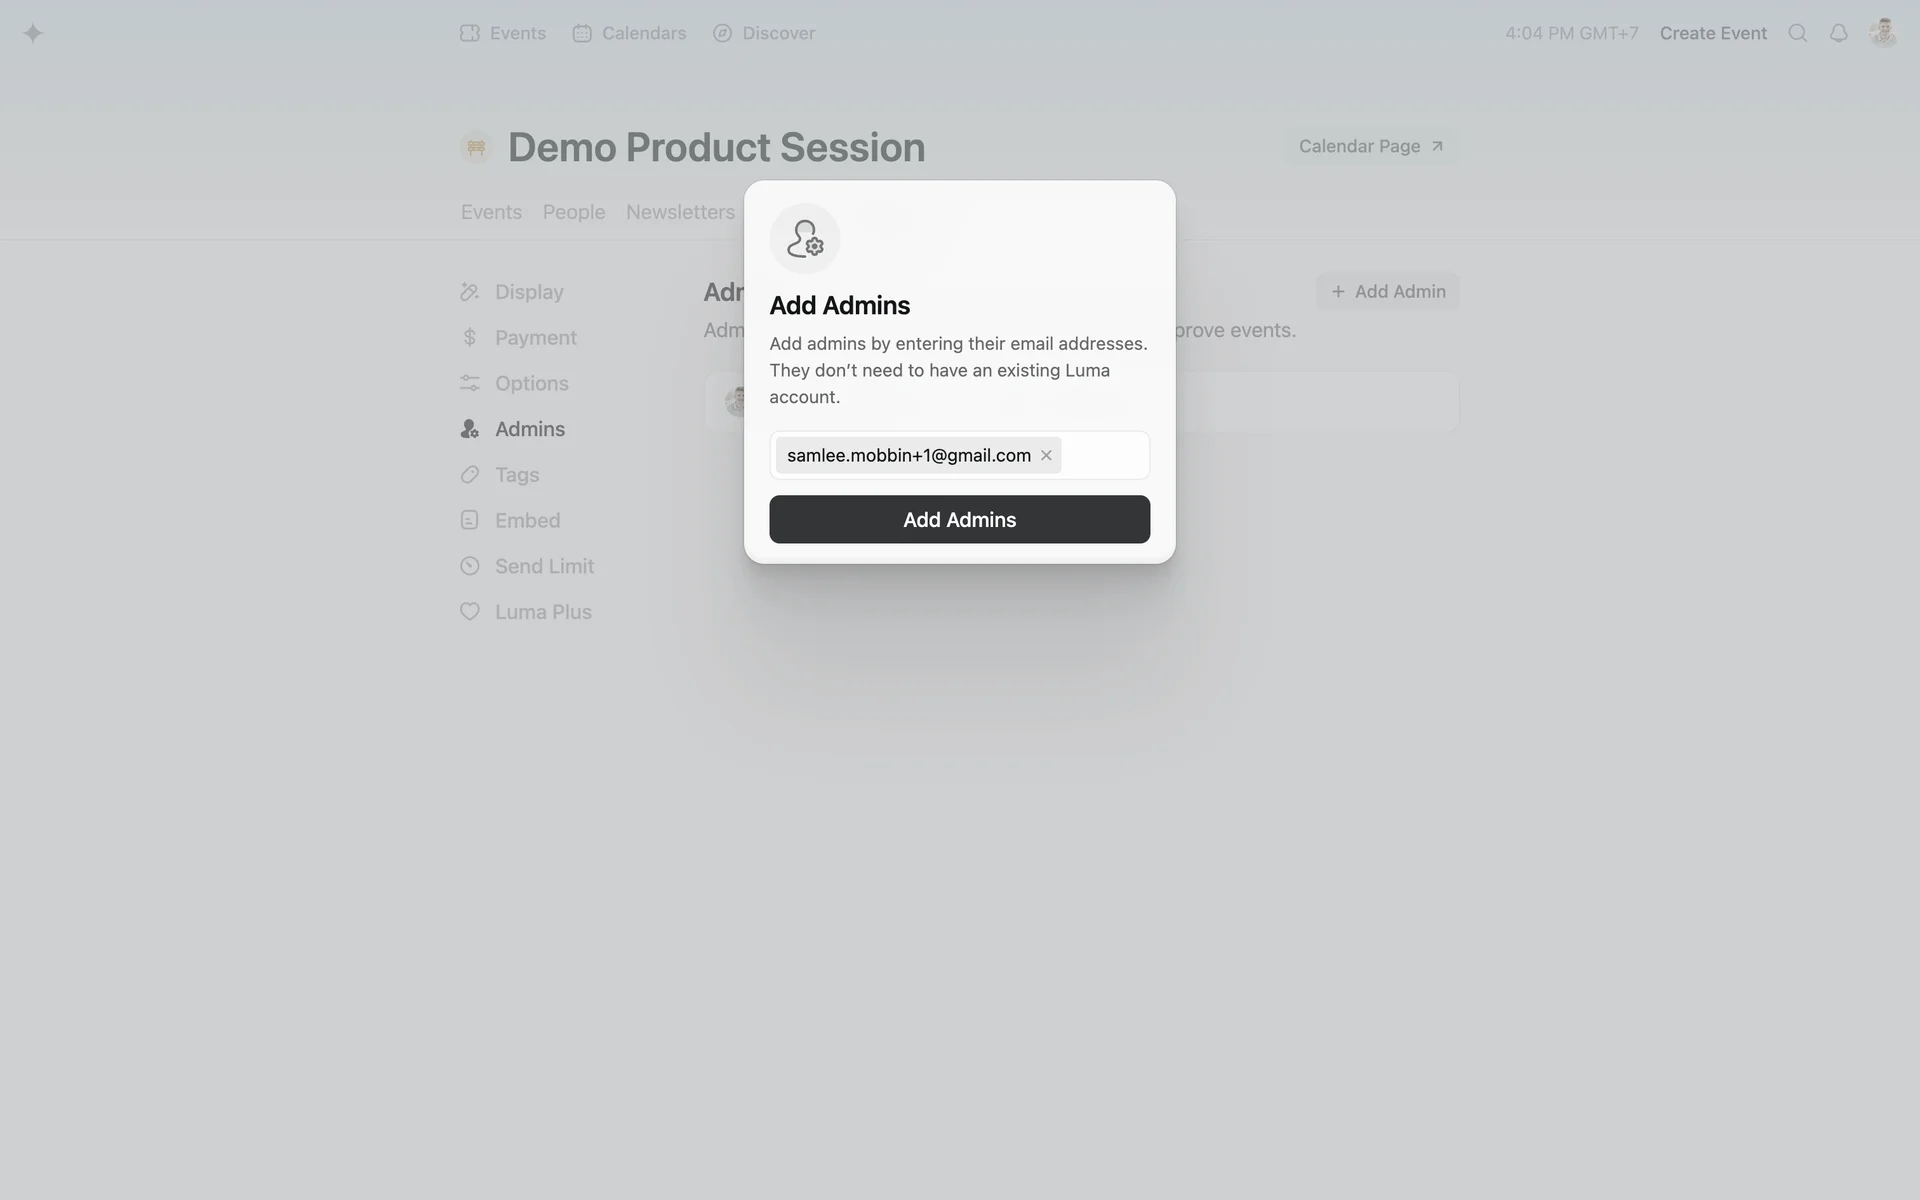Viewport: 1920px width, 1200px height.
Task: Open the Luma Plus section
Action: (x=525, y=612)
